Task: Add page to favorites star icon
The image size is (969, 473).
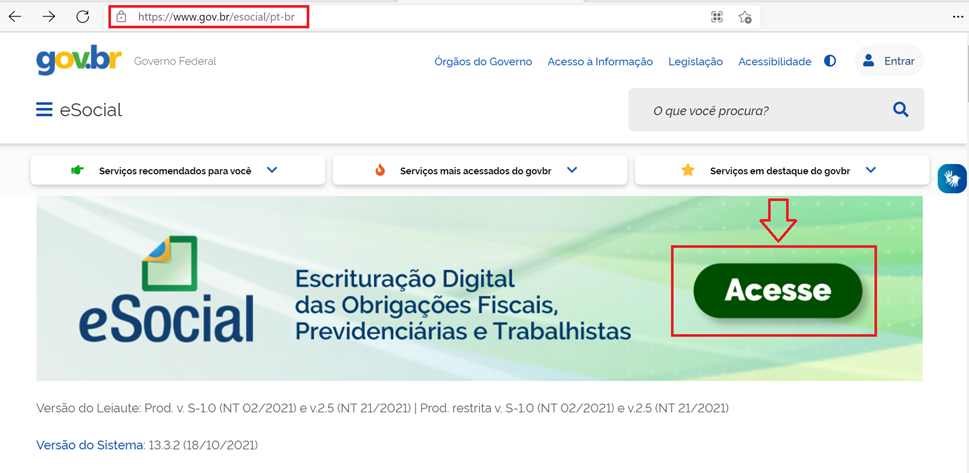Action: [745, 17]
